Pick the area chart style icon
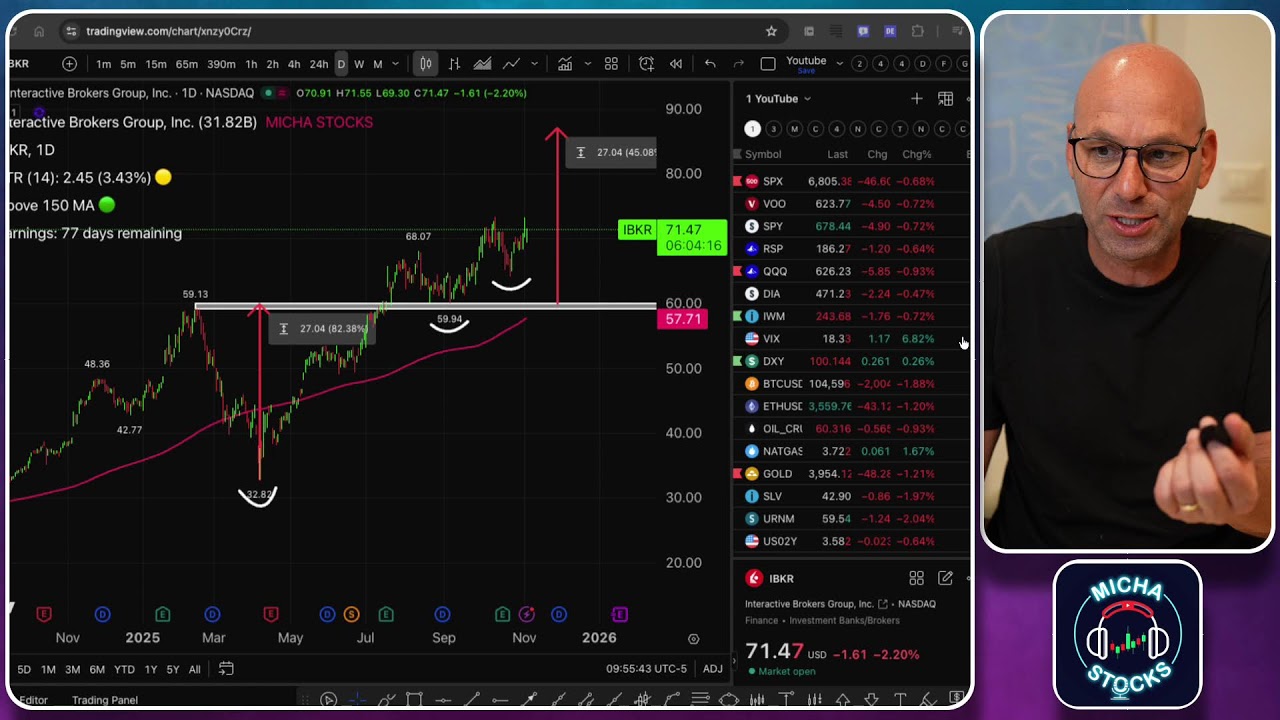This screenshot has height=720, width=1280. click(482, 64)
